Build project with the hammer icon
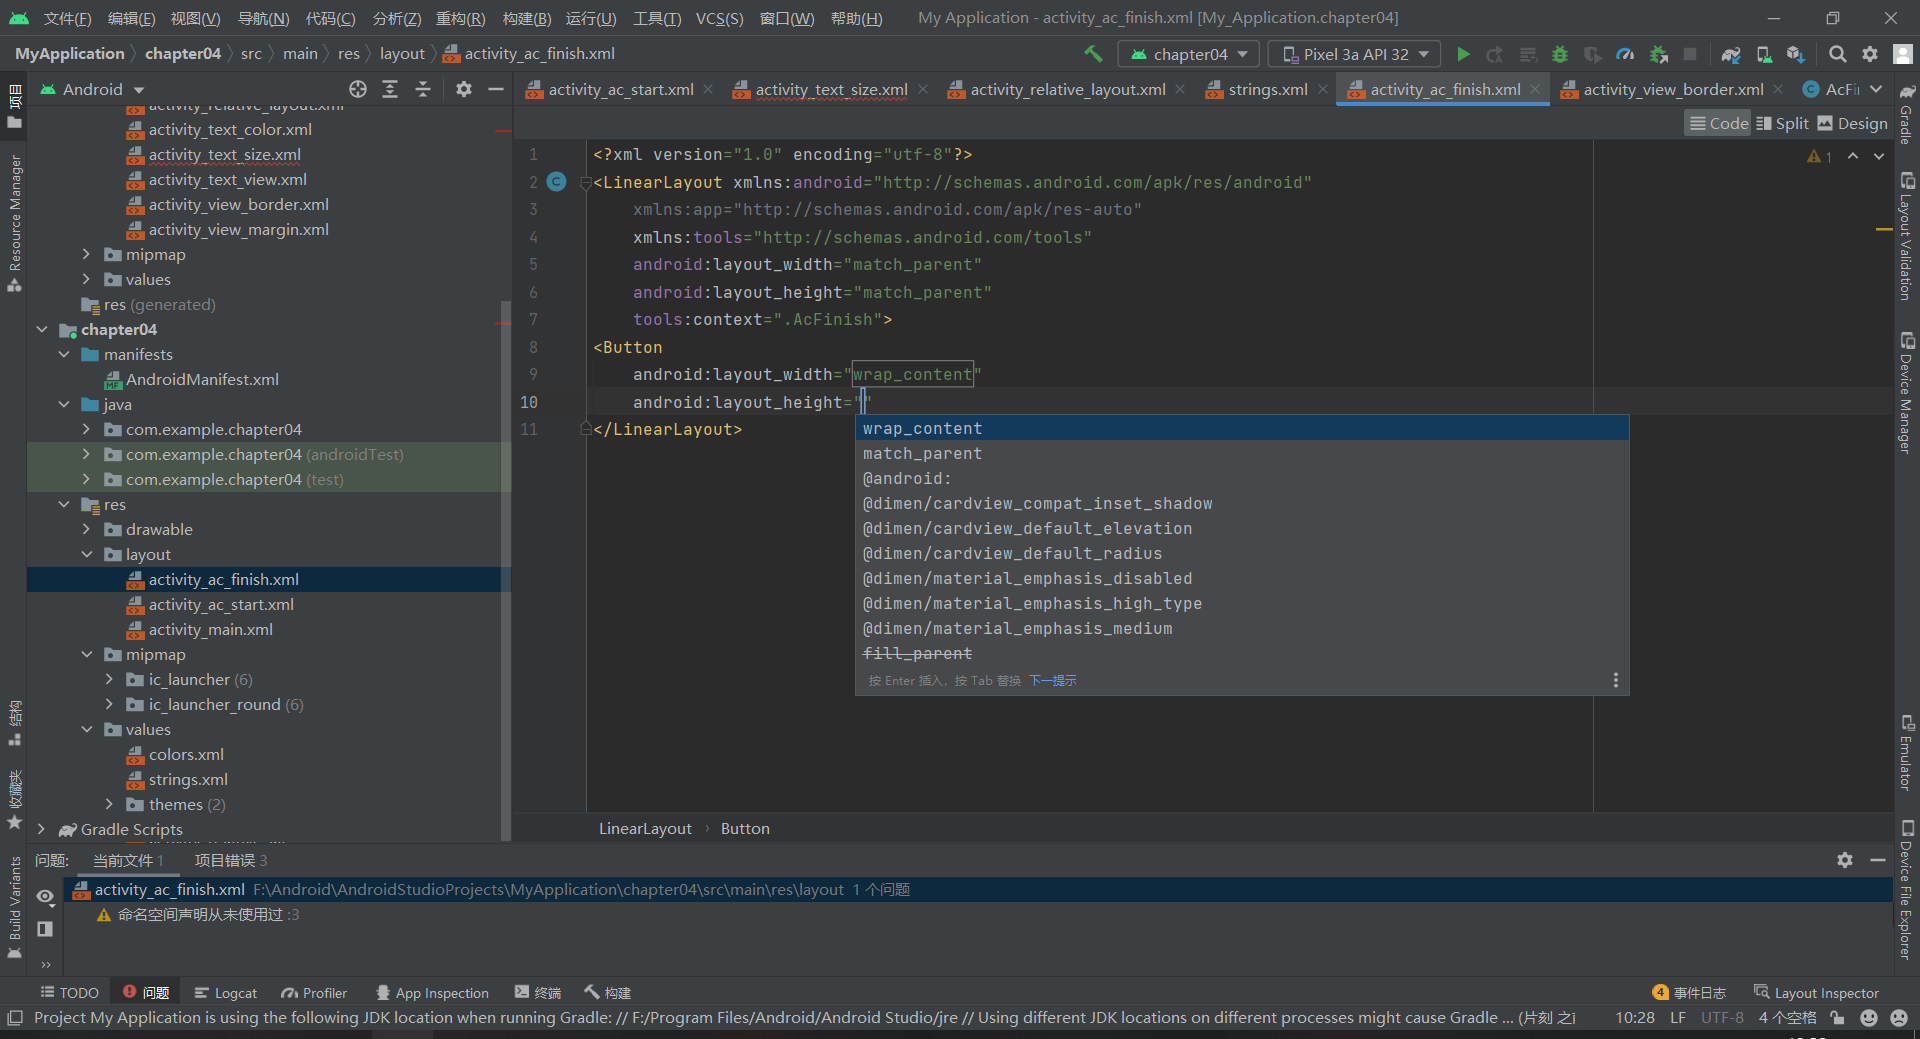Viewport: 1920px width, 1039px height. pos(1093,54)
